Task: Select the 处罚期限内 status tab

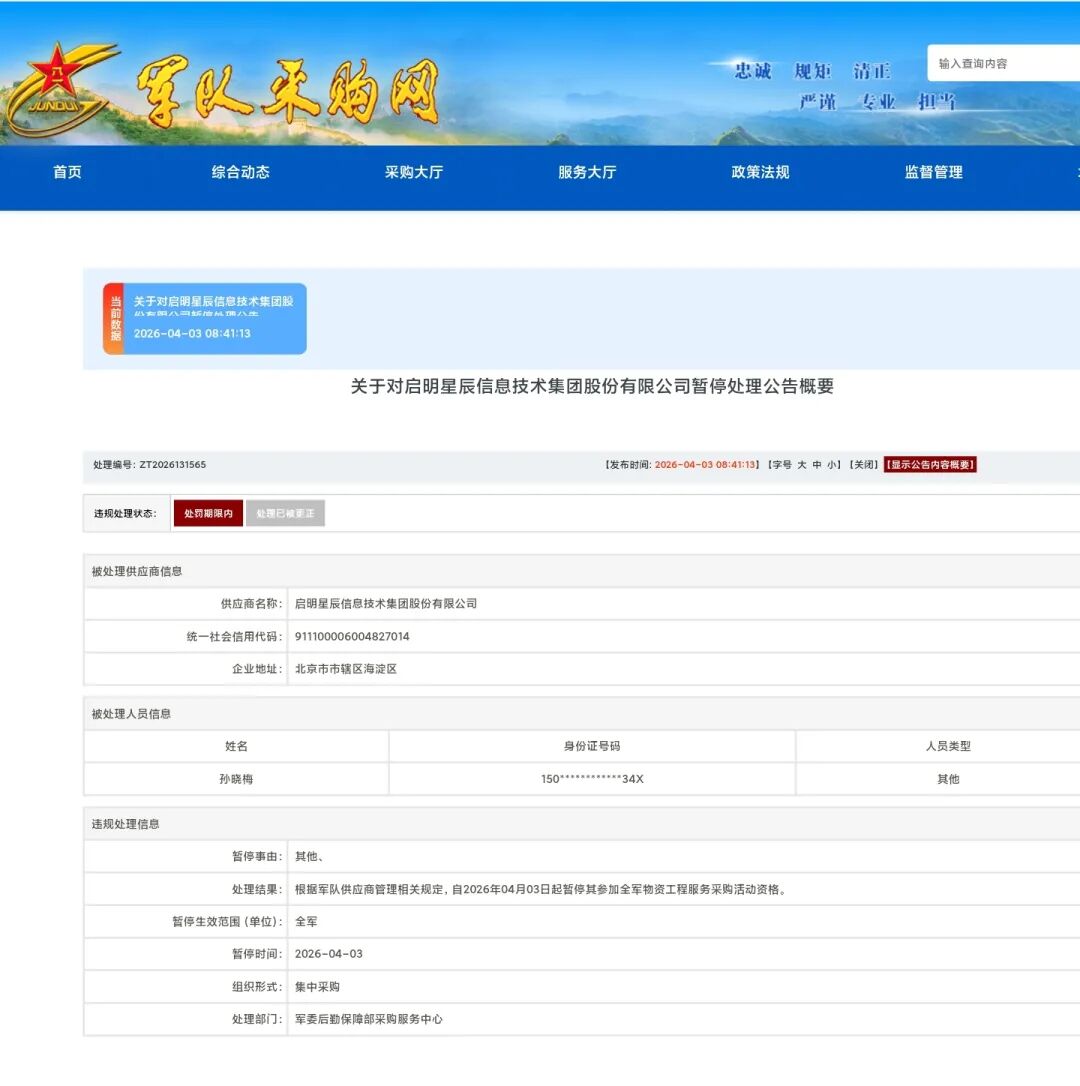Action: 208,514
